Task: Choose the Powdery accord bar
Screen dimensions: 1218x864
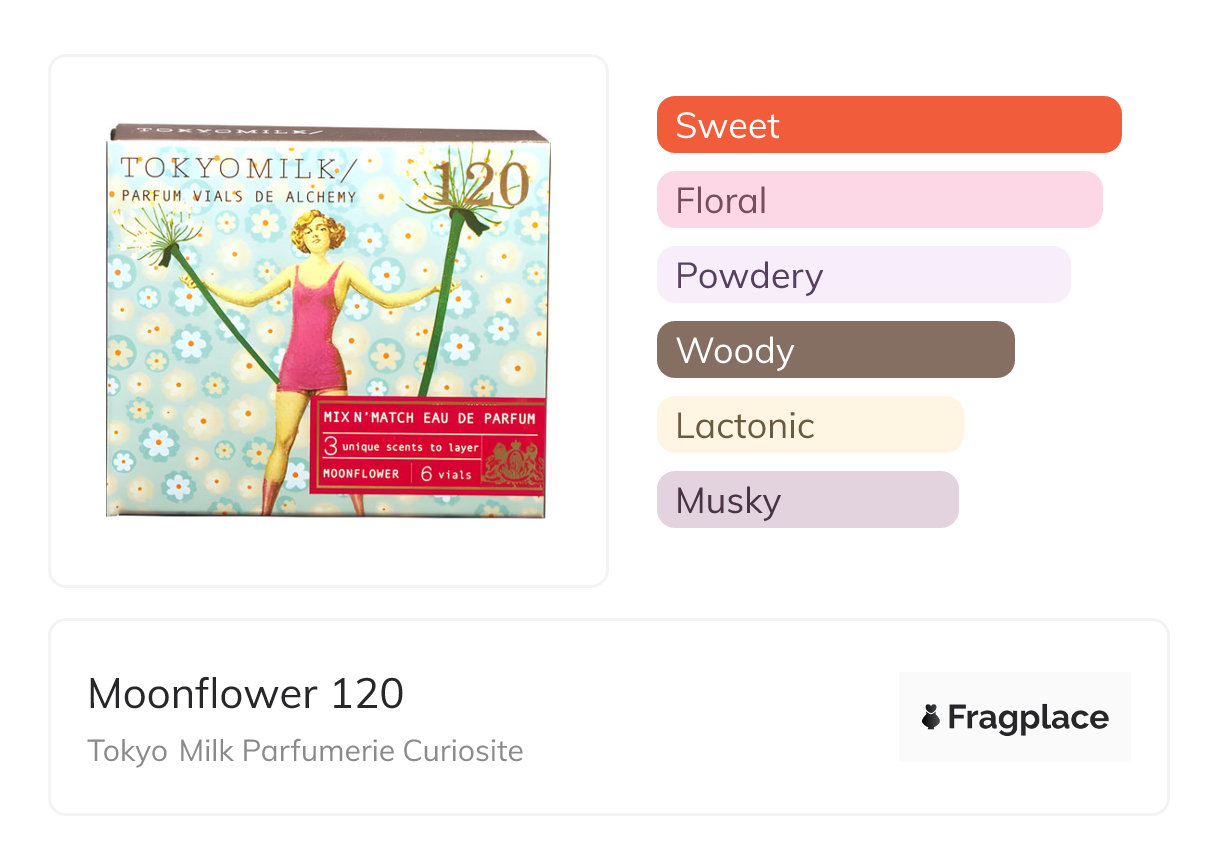Action: pos(863,275)
